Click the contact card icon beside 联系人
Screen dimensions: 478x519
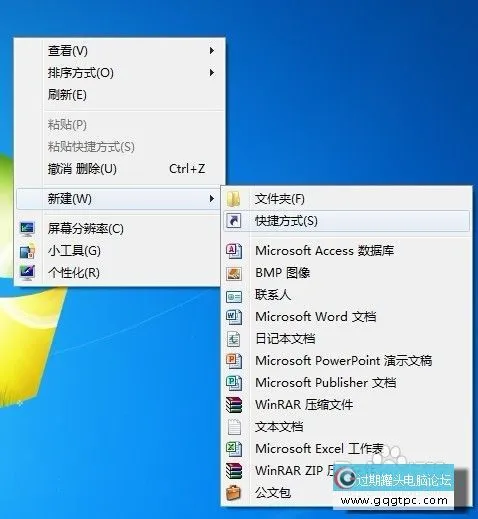click(x=234, y=296)
